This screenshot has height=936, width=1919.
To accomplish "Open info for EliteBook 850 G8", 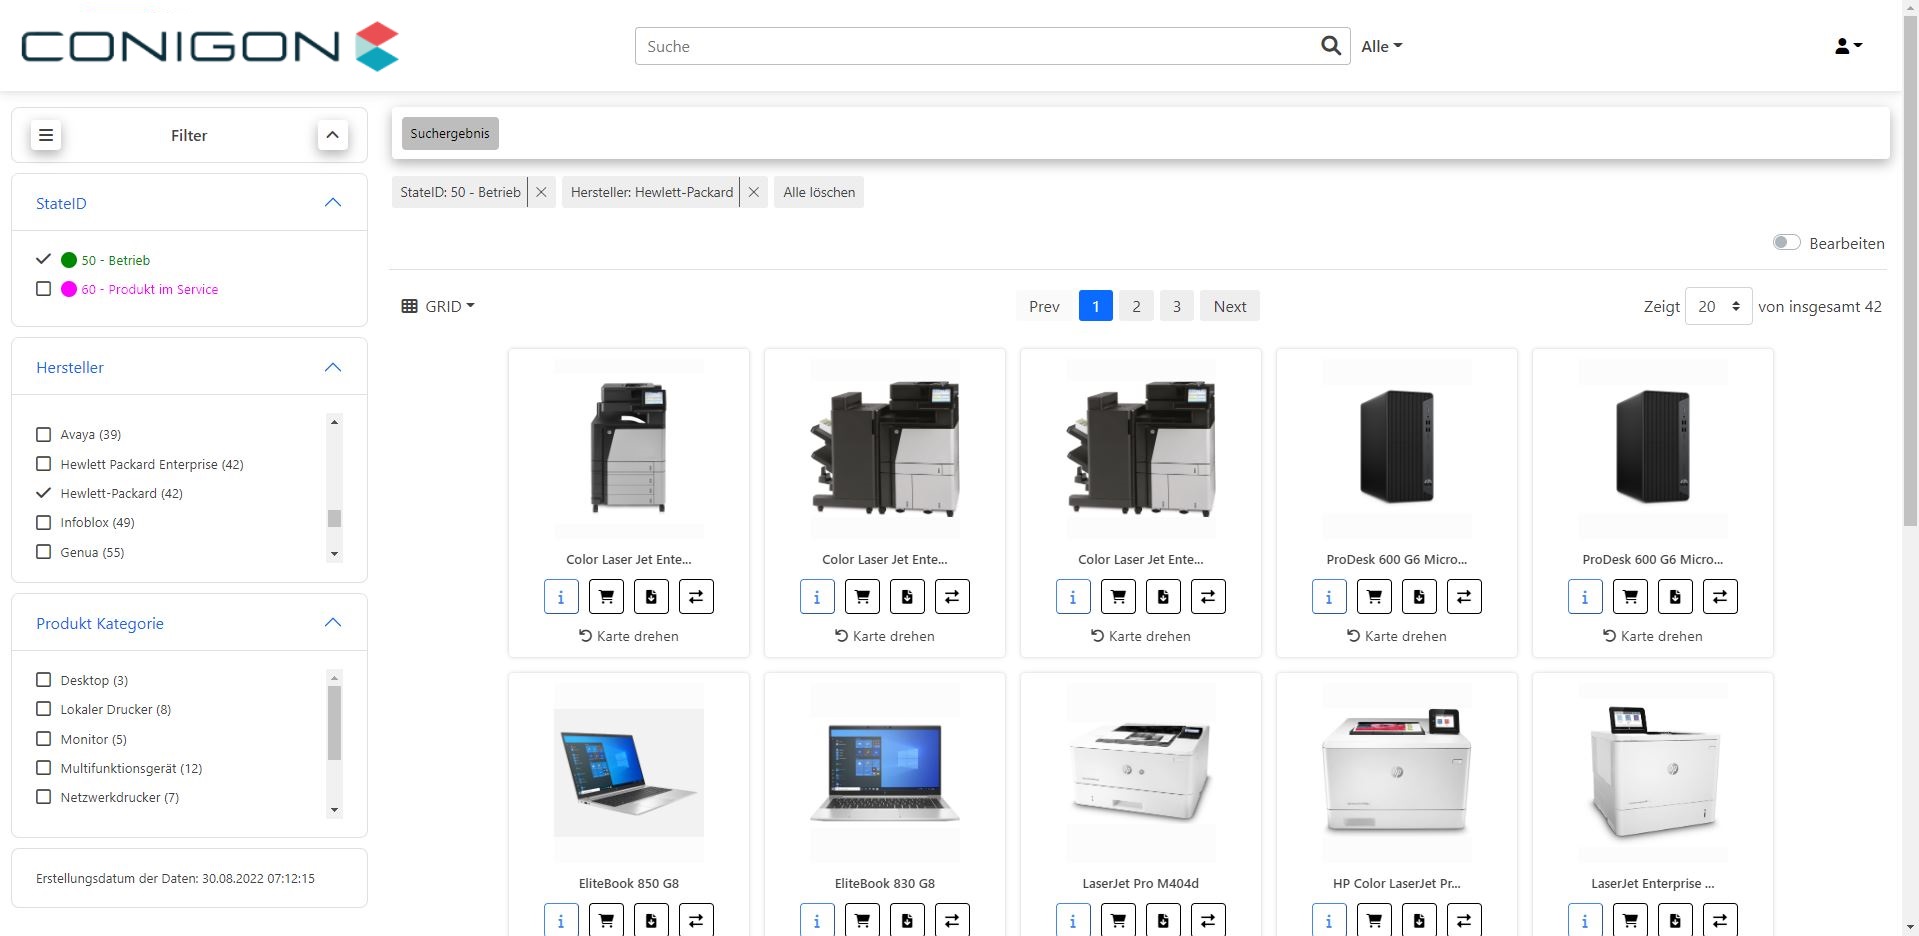I will tap(561, 920).
